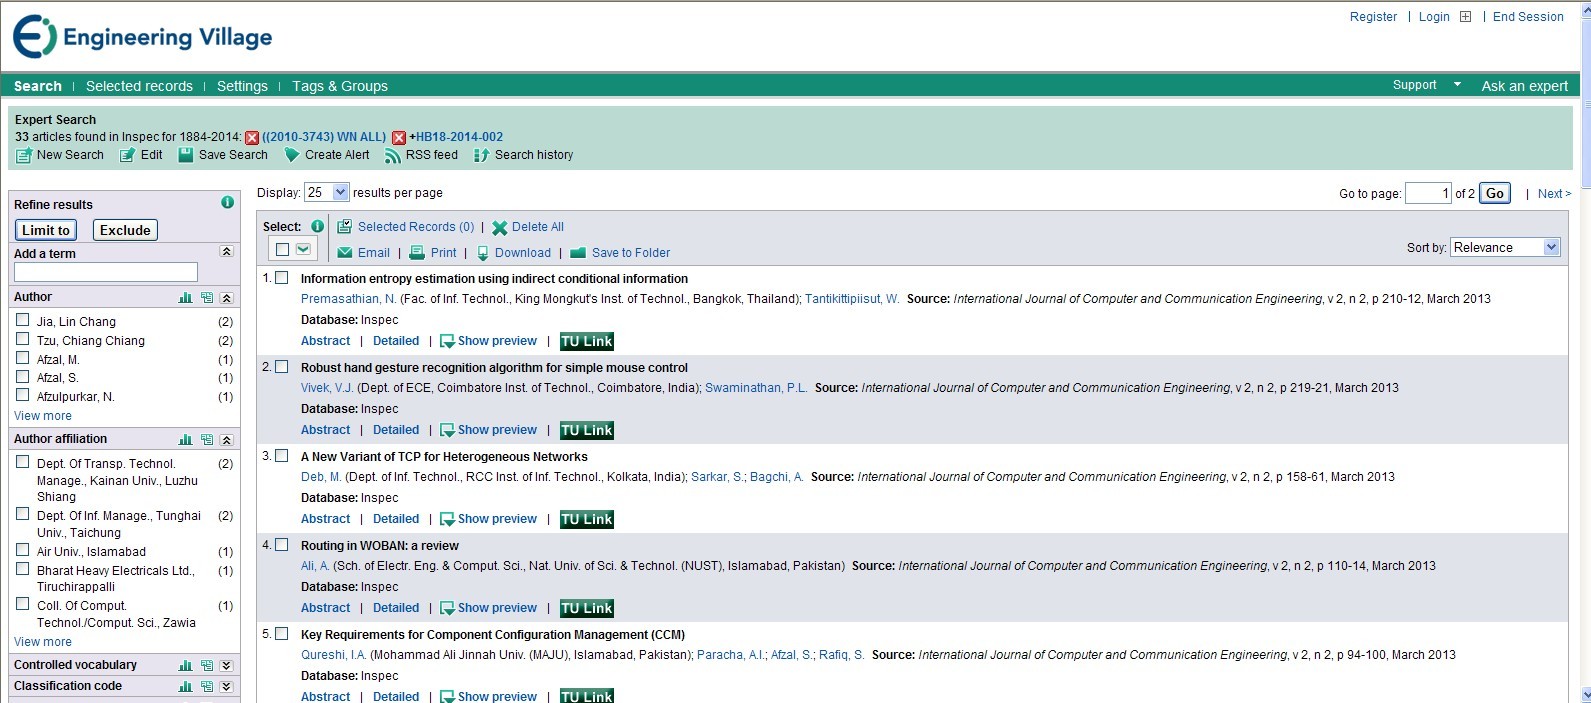Open the RSS feed icon
1591x703 pixels.
[393, 155]
